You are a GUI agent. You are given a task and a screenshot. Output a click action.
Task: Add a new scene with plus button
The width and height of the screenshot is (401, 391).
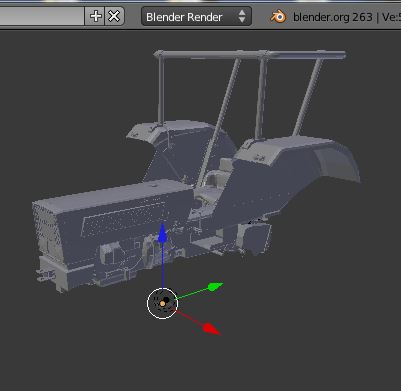coord(95,16)
